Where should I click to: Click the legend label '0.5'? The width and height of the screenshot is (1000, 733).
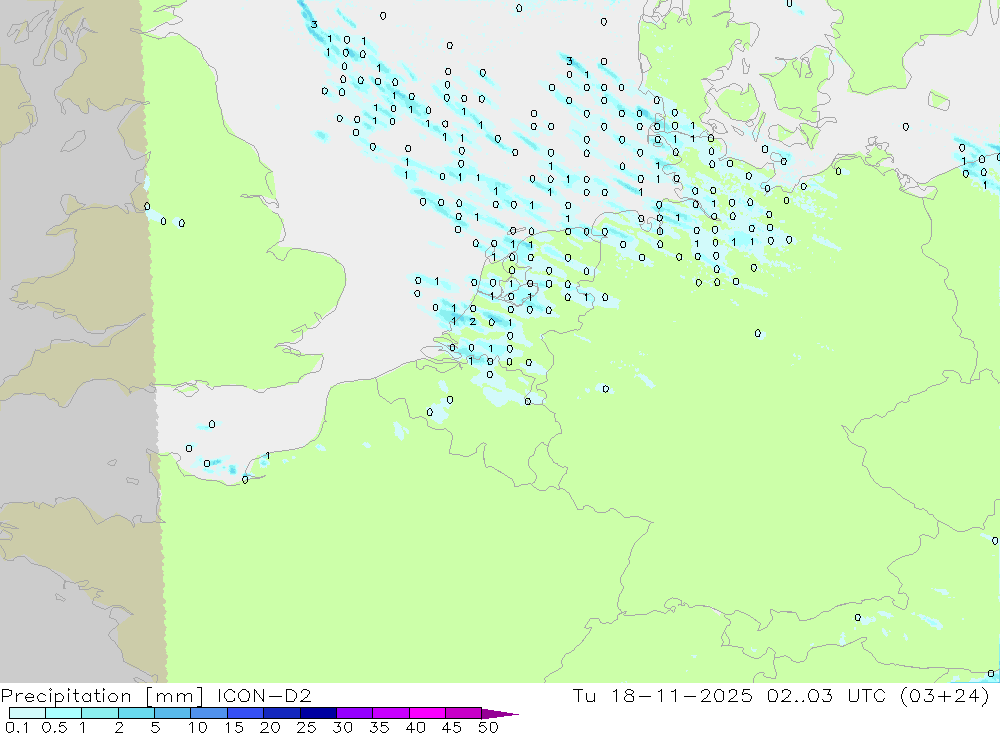(54, 727)
